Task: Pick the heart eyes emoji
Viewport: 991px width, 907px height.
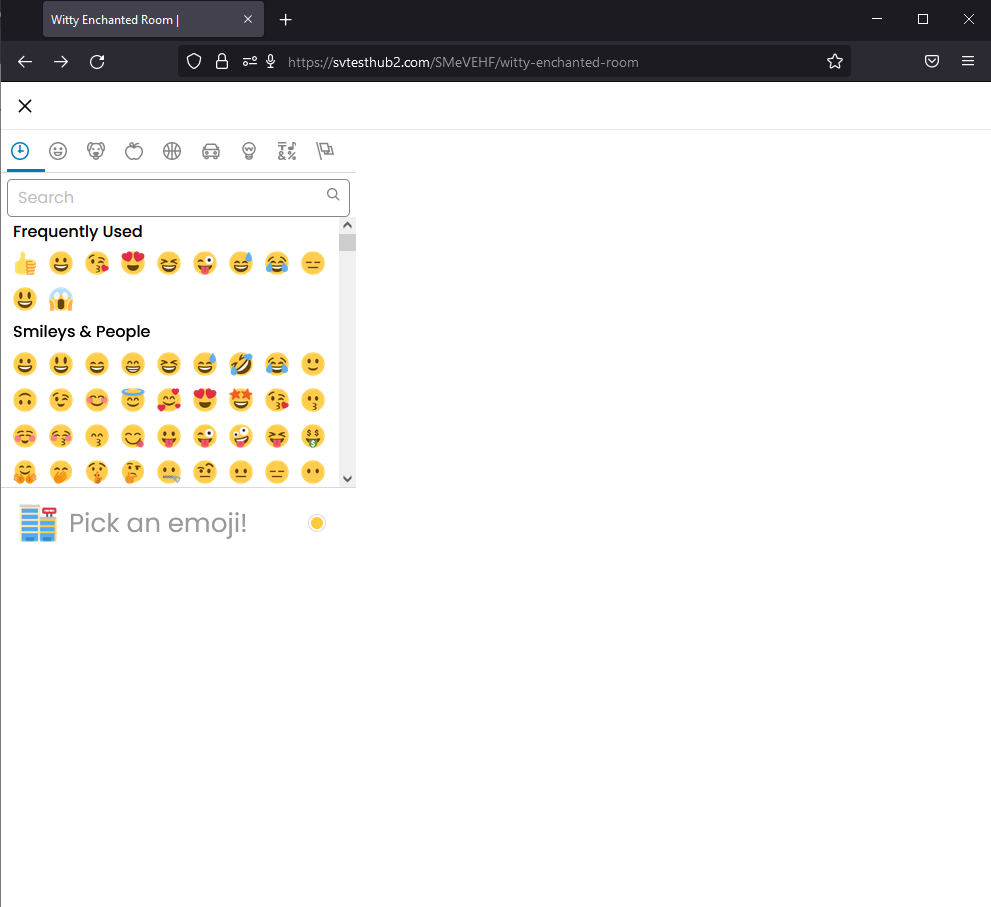Action: tap(133, 263)
